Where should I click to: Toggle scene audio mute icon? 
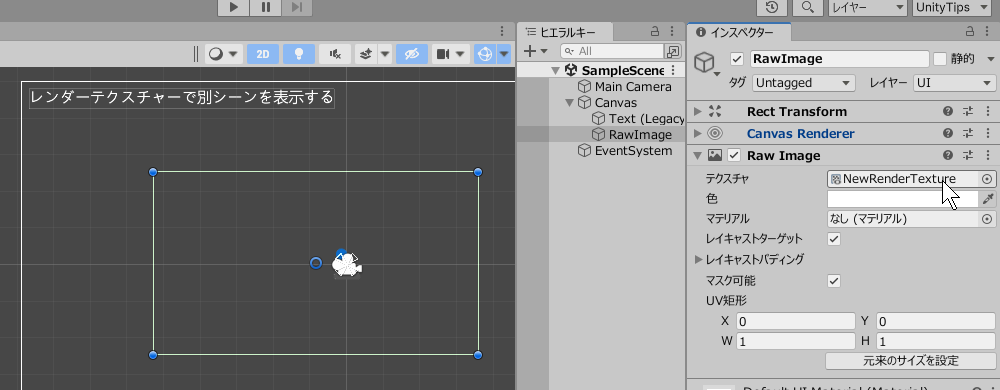click(x=335, y=54)
